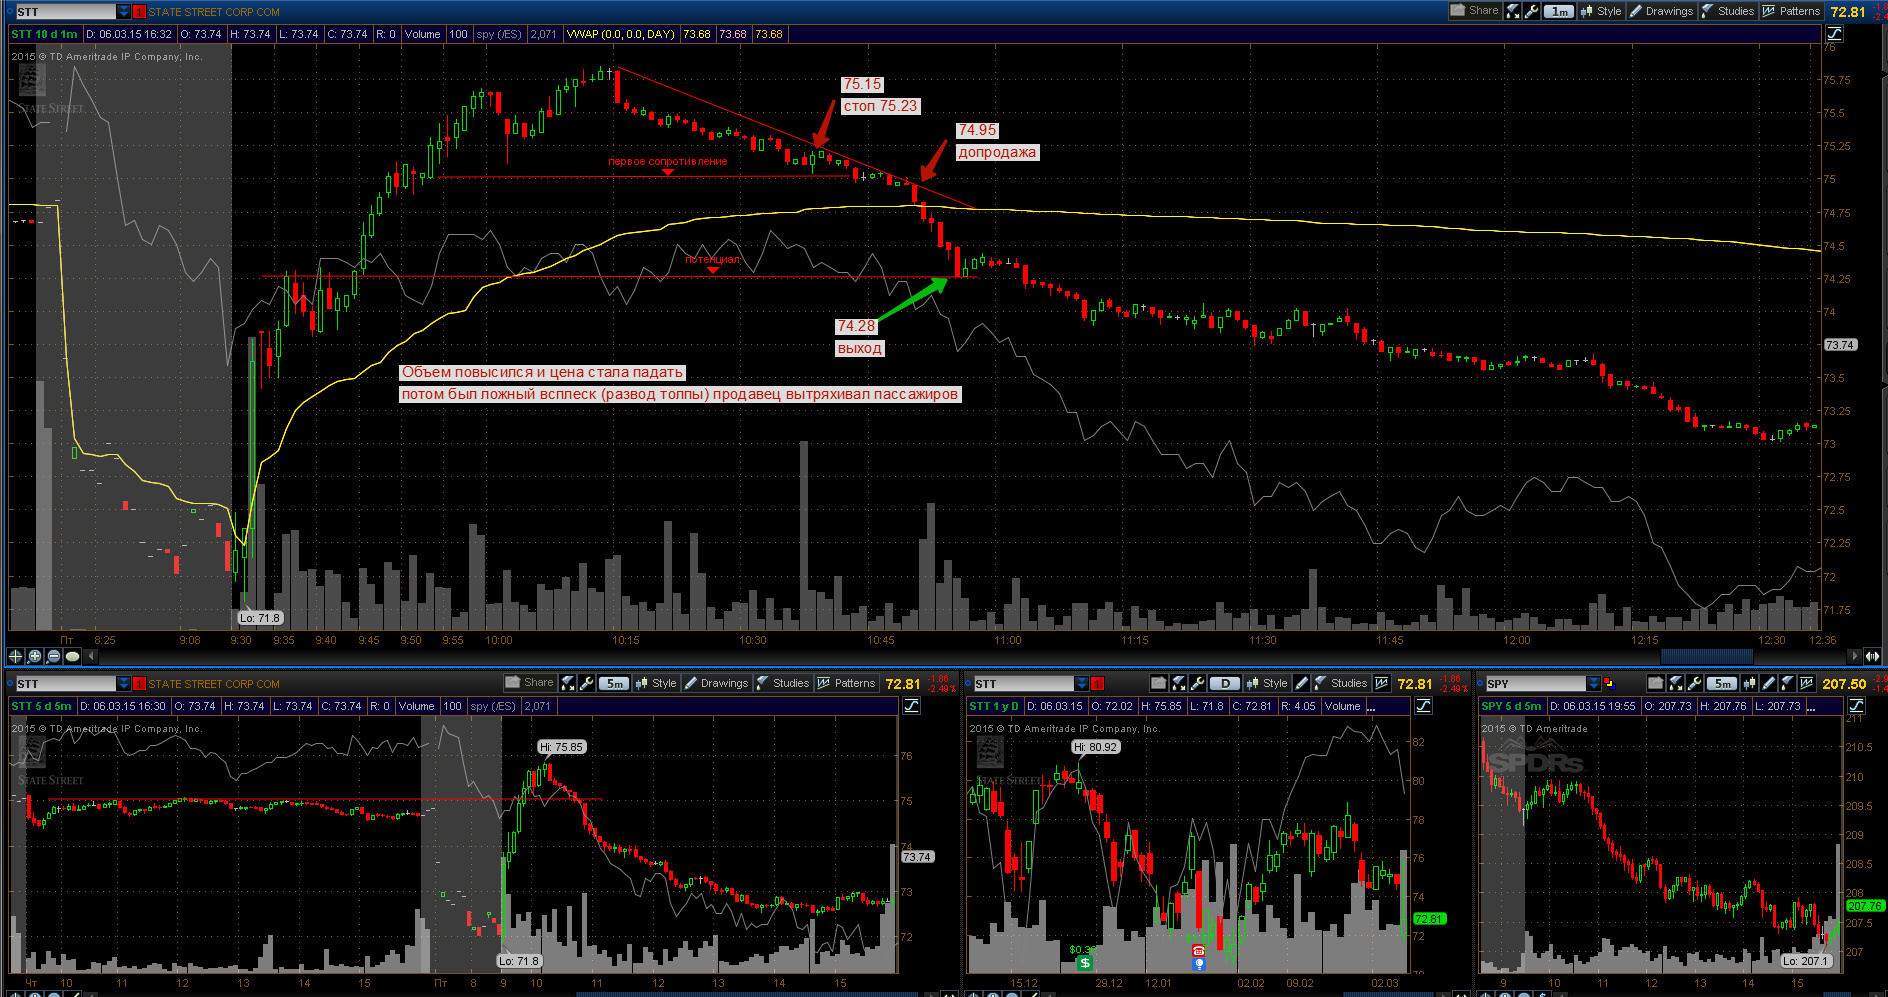The width and height of the screenshot is (1888, 997).
Task: Change the 1m timeframe button in top chart
Action: pos(1559,11)
